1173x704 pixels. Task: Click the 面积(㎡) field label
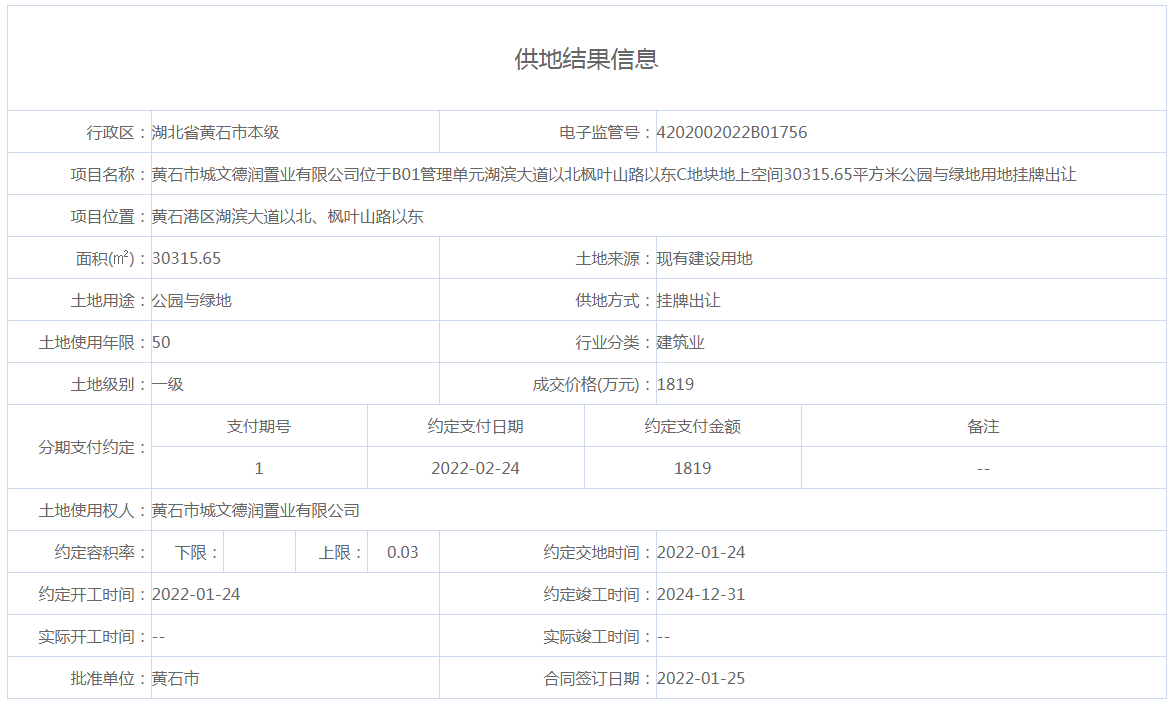112,258
